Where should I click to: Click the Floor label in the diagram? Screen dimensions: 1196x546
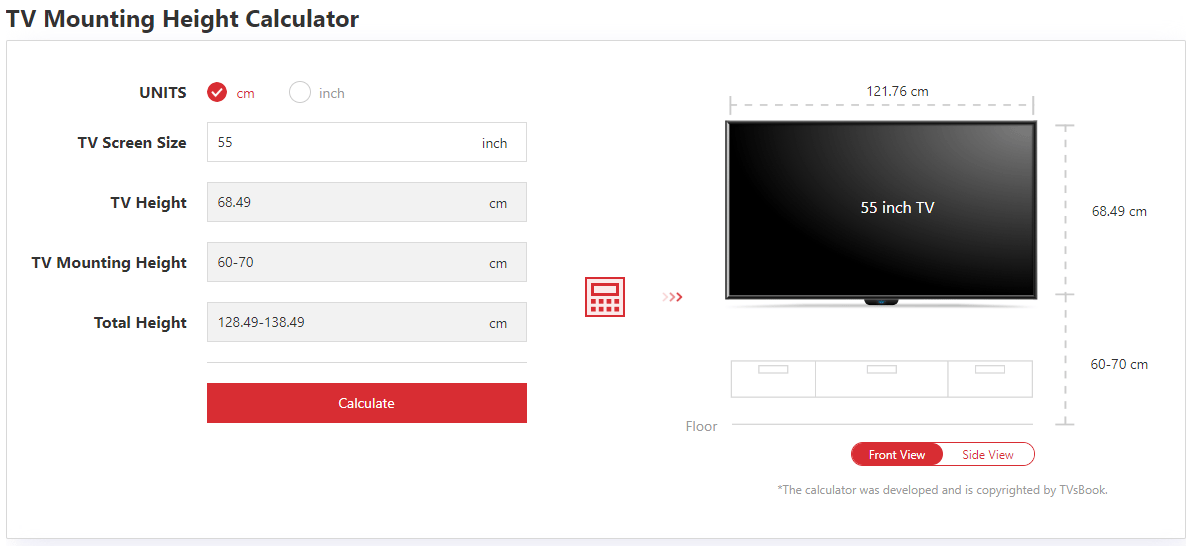(x=702, y=426)
